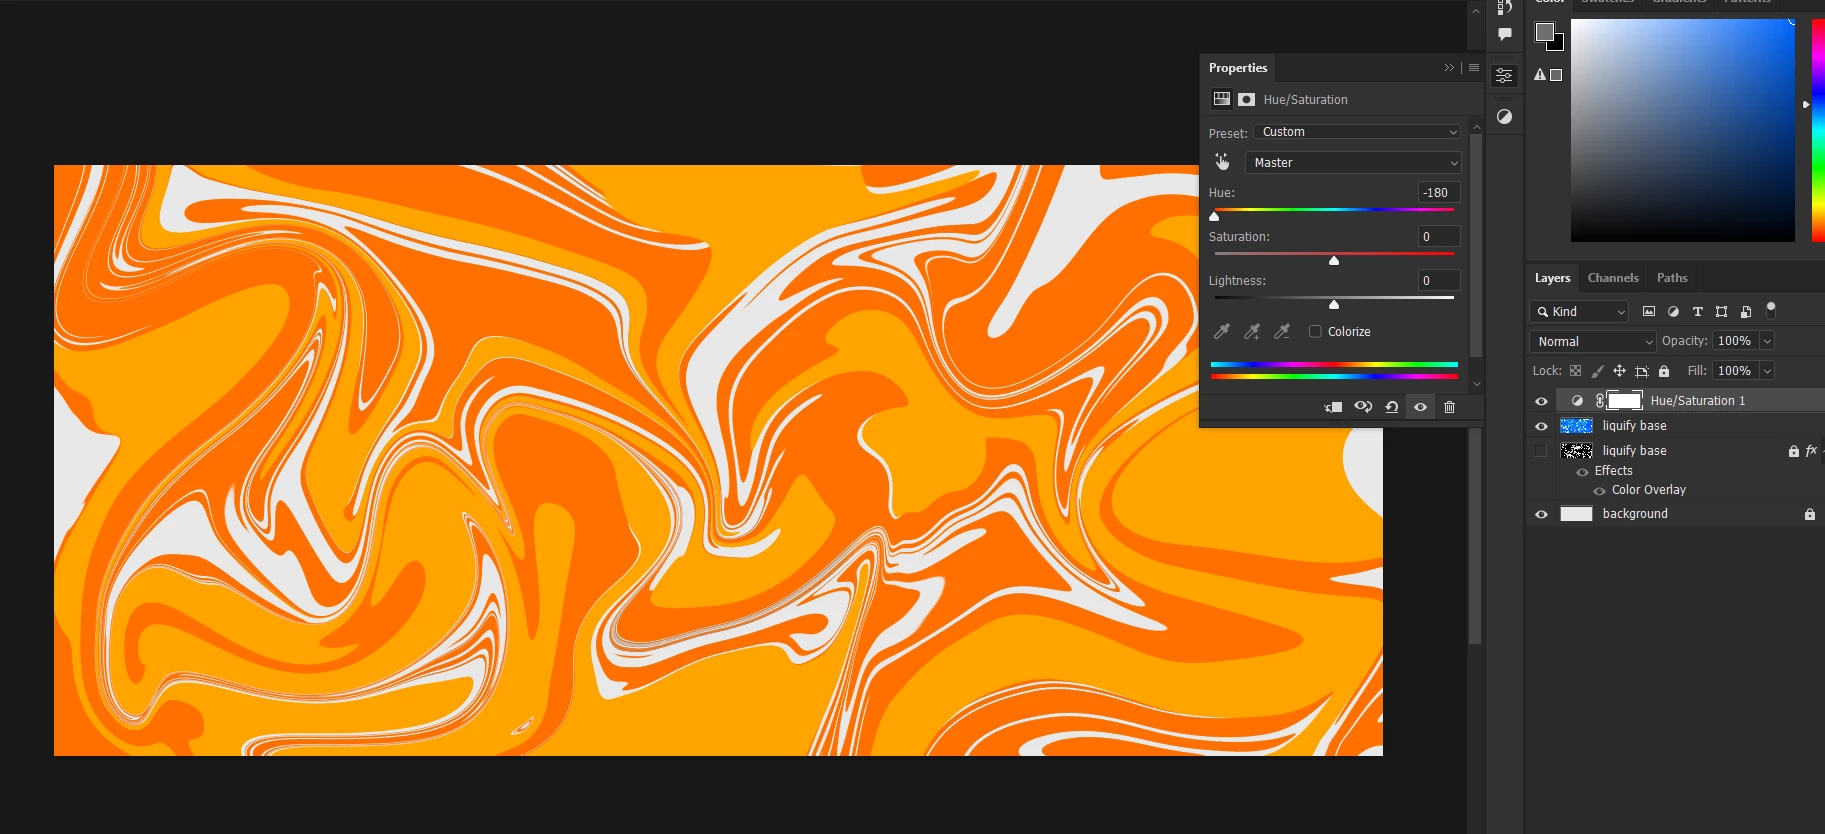Open the Properties panel icon in the dock
The width and height of the screenshot is (1825, 834).
click(1504, 76)
